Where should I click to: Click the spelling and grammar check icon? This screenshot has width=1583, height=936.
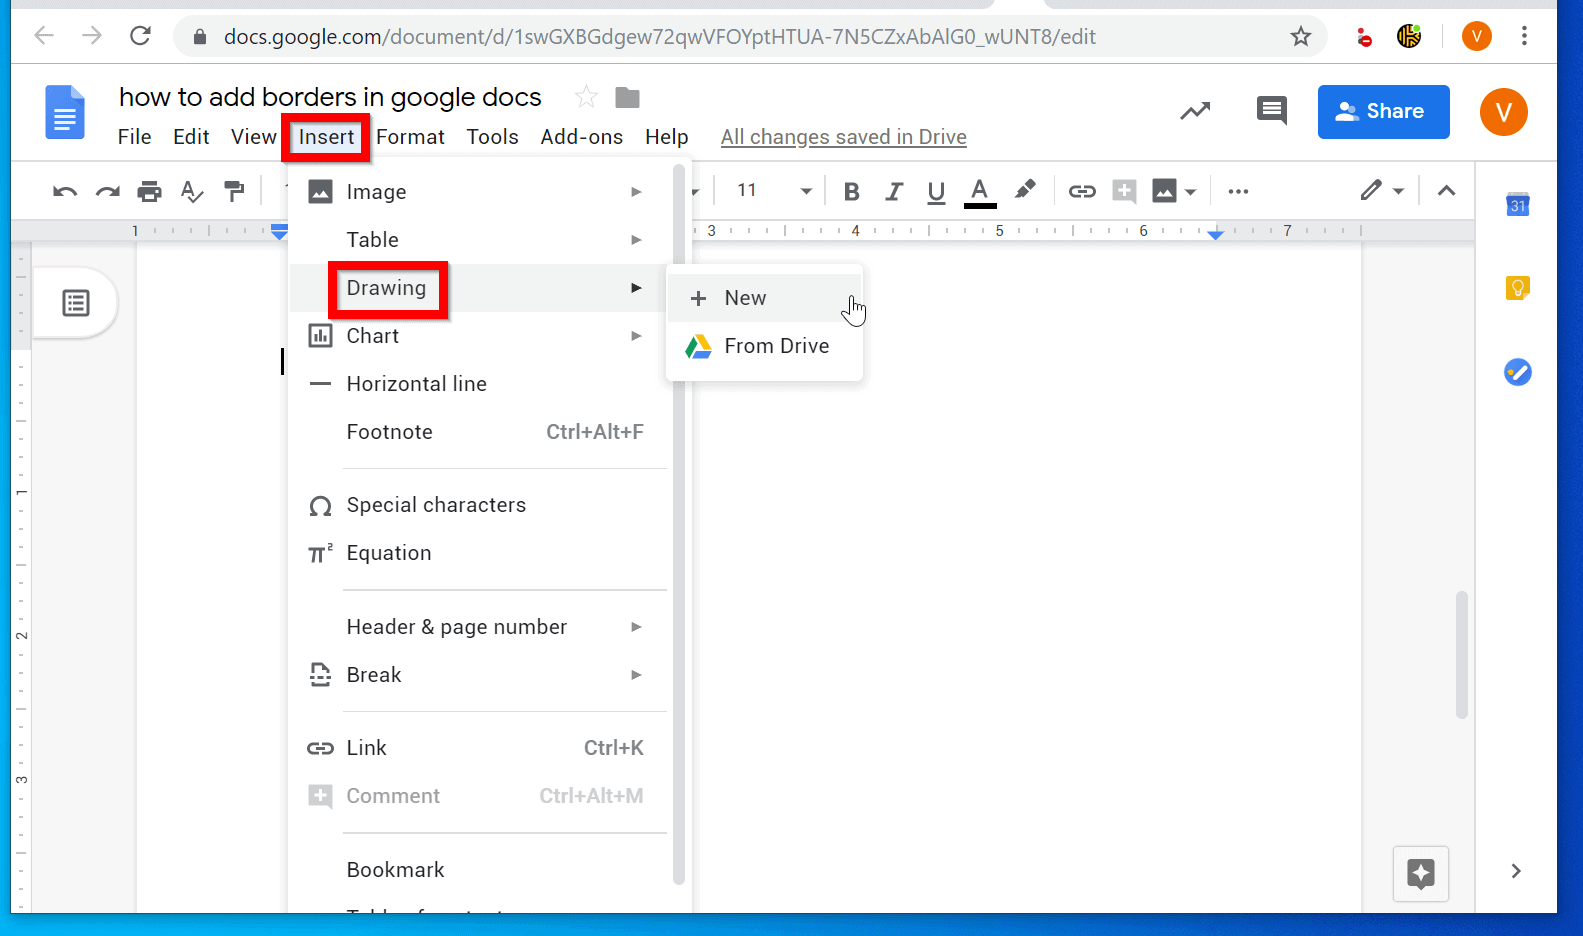[x=191, y=191]
